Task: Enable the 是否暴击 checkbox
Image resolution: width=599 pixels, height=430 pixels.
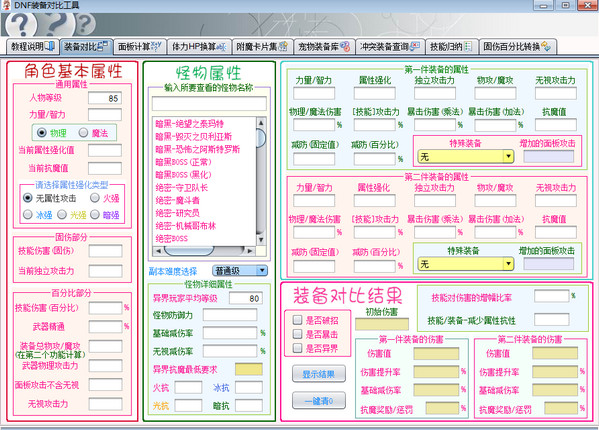Action: click(297, 334)
